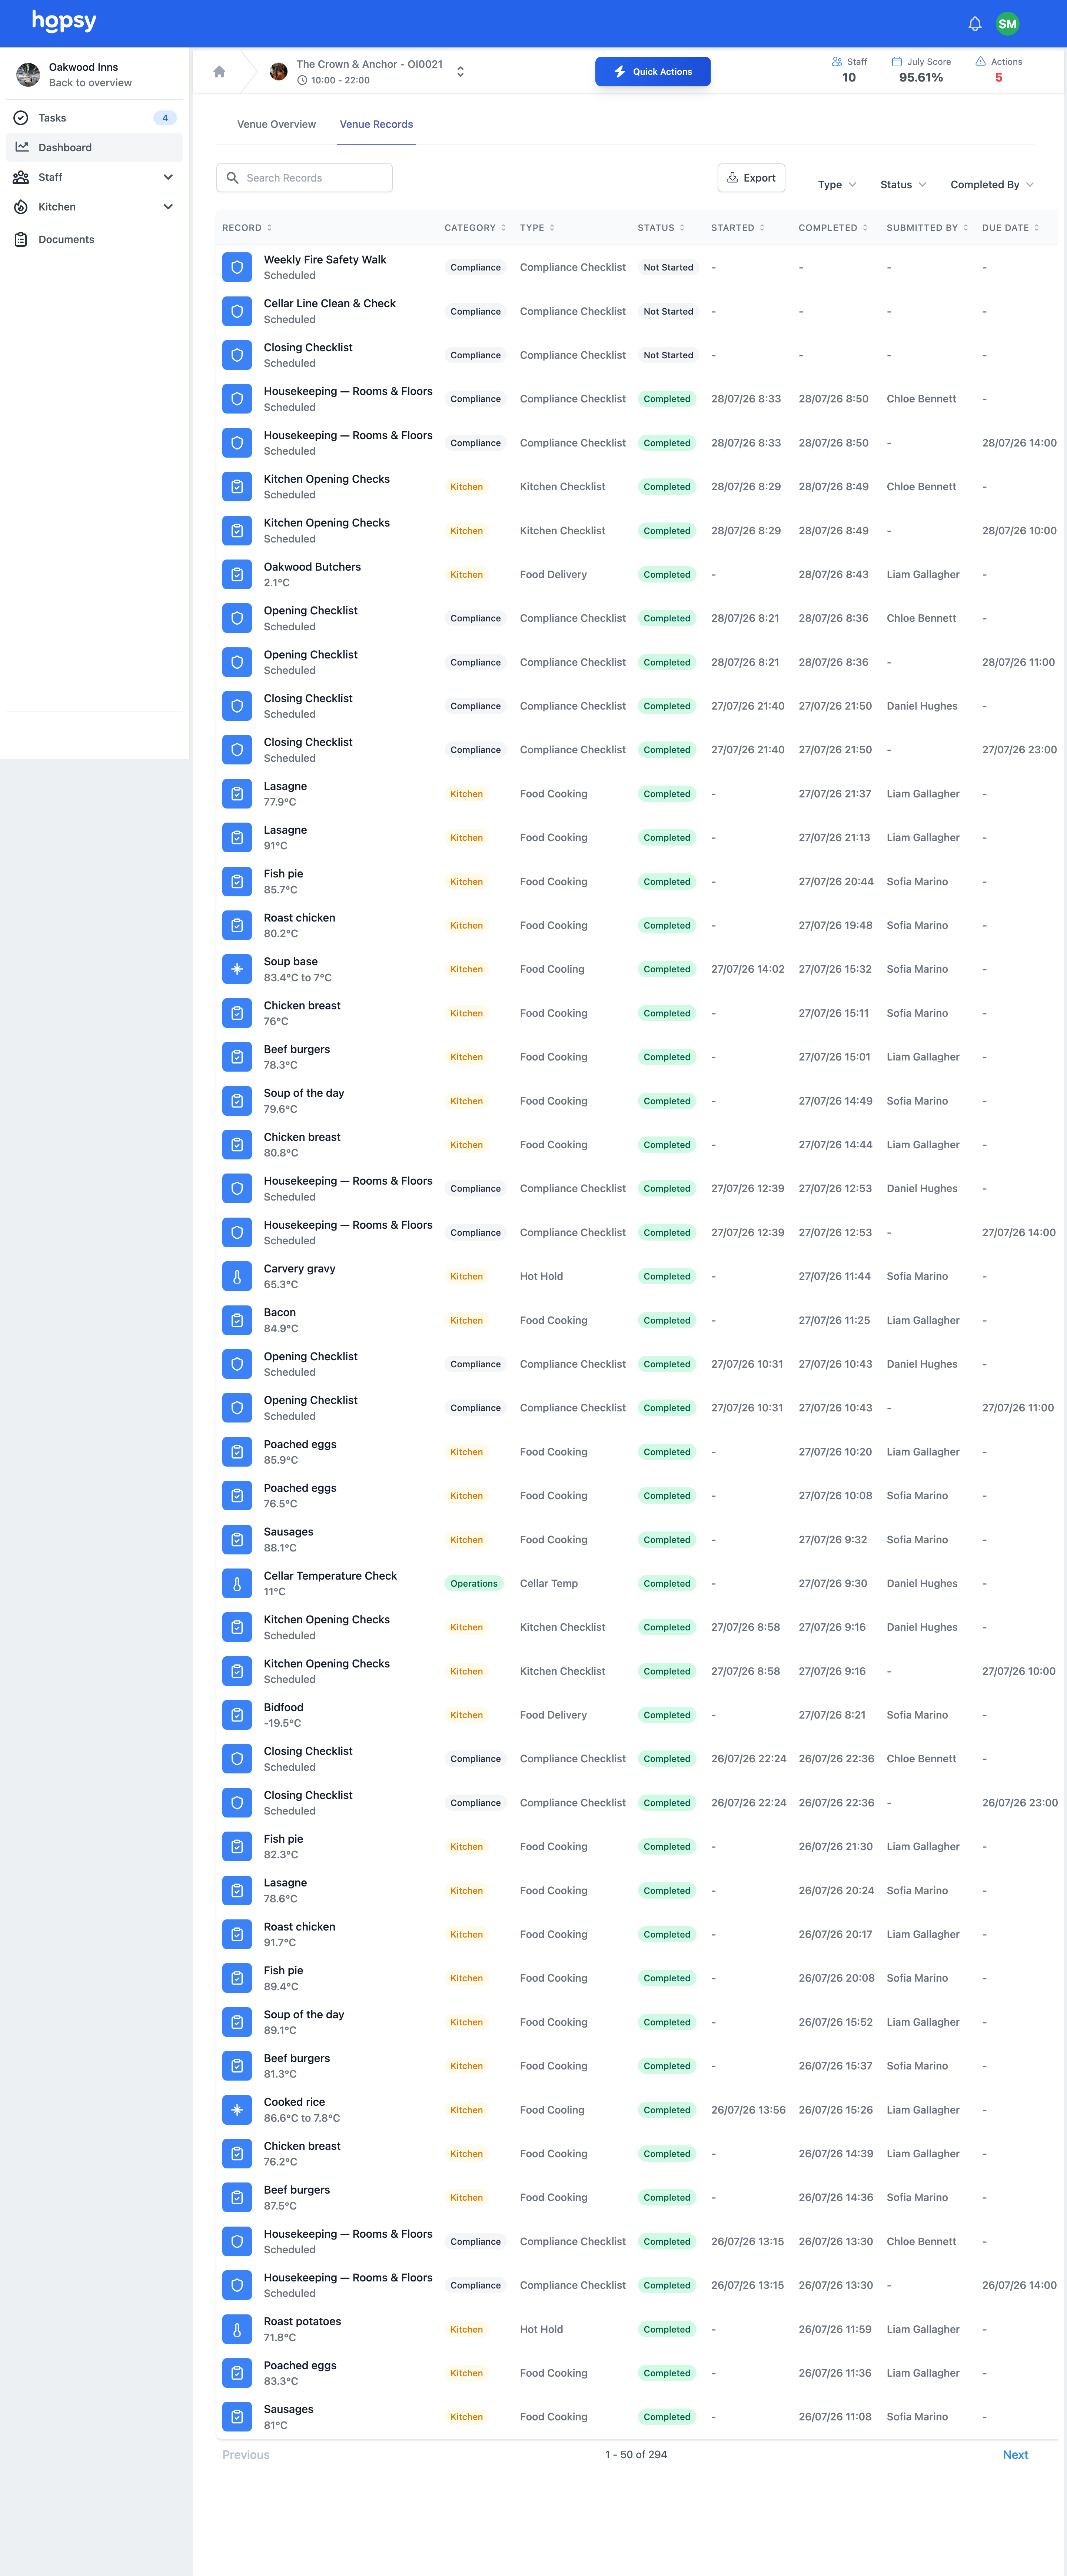Go to the Next page of records
1067x2576 pixels.
click(1015, 2455)
